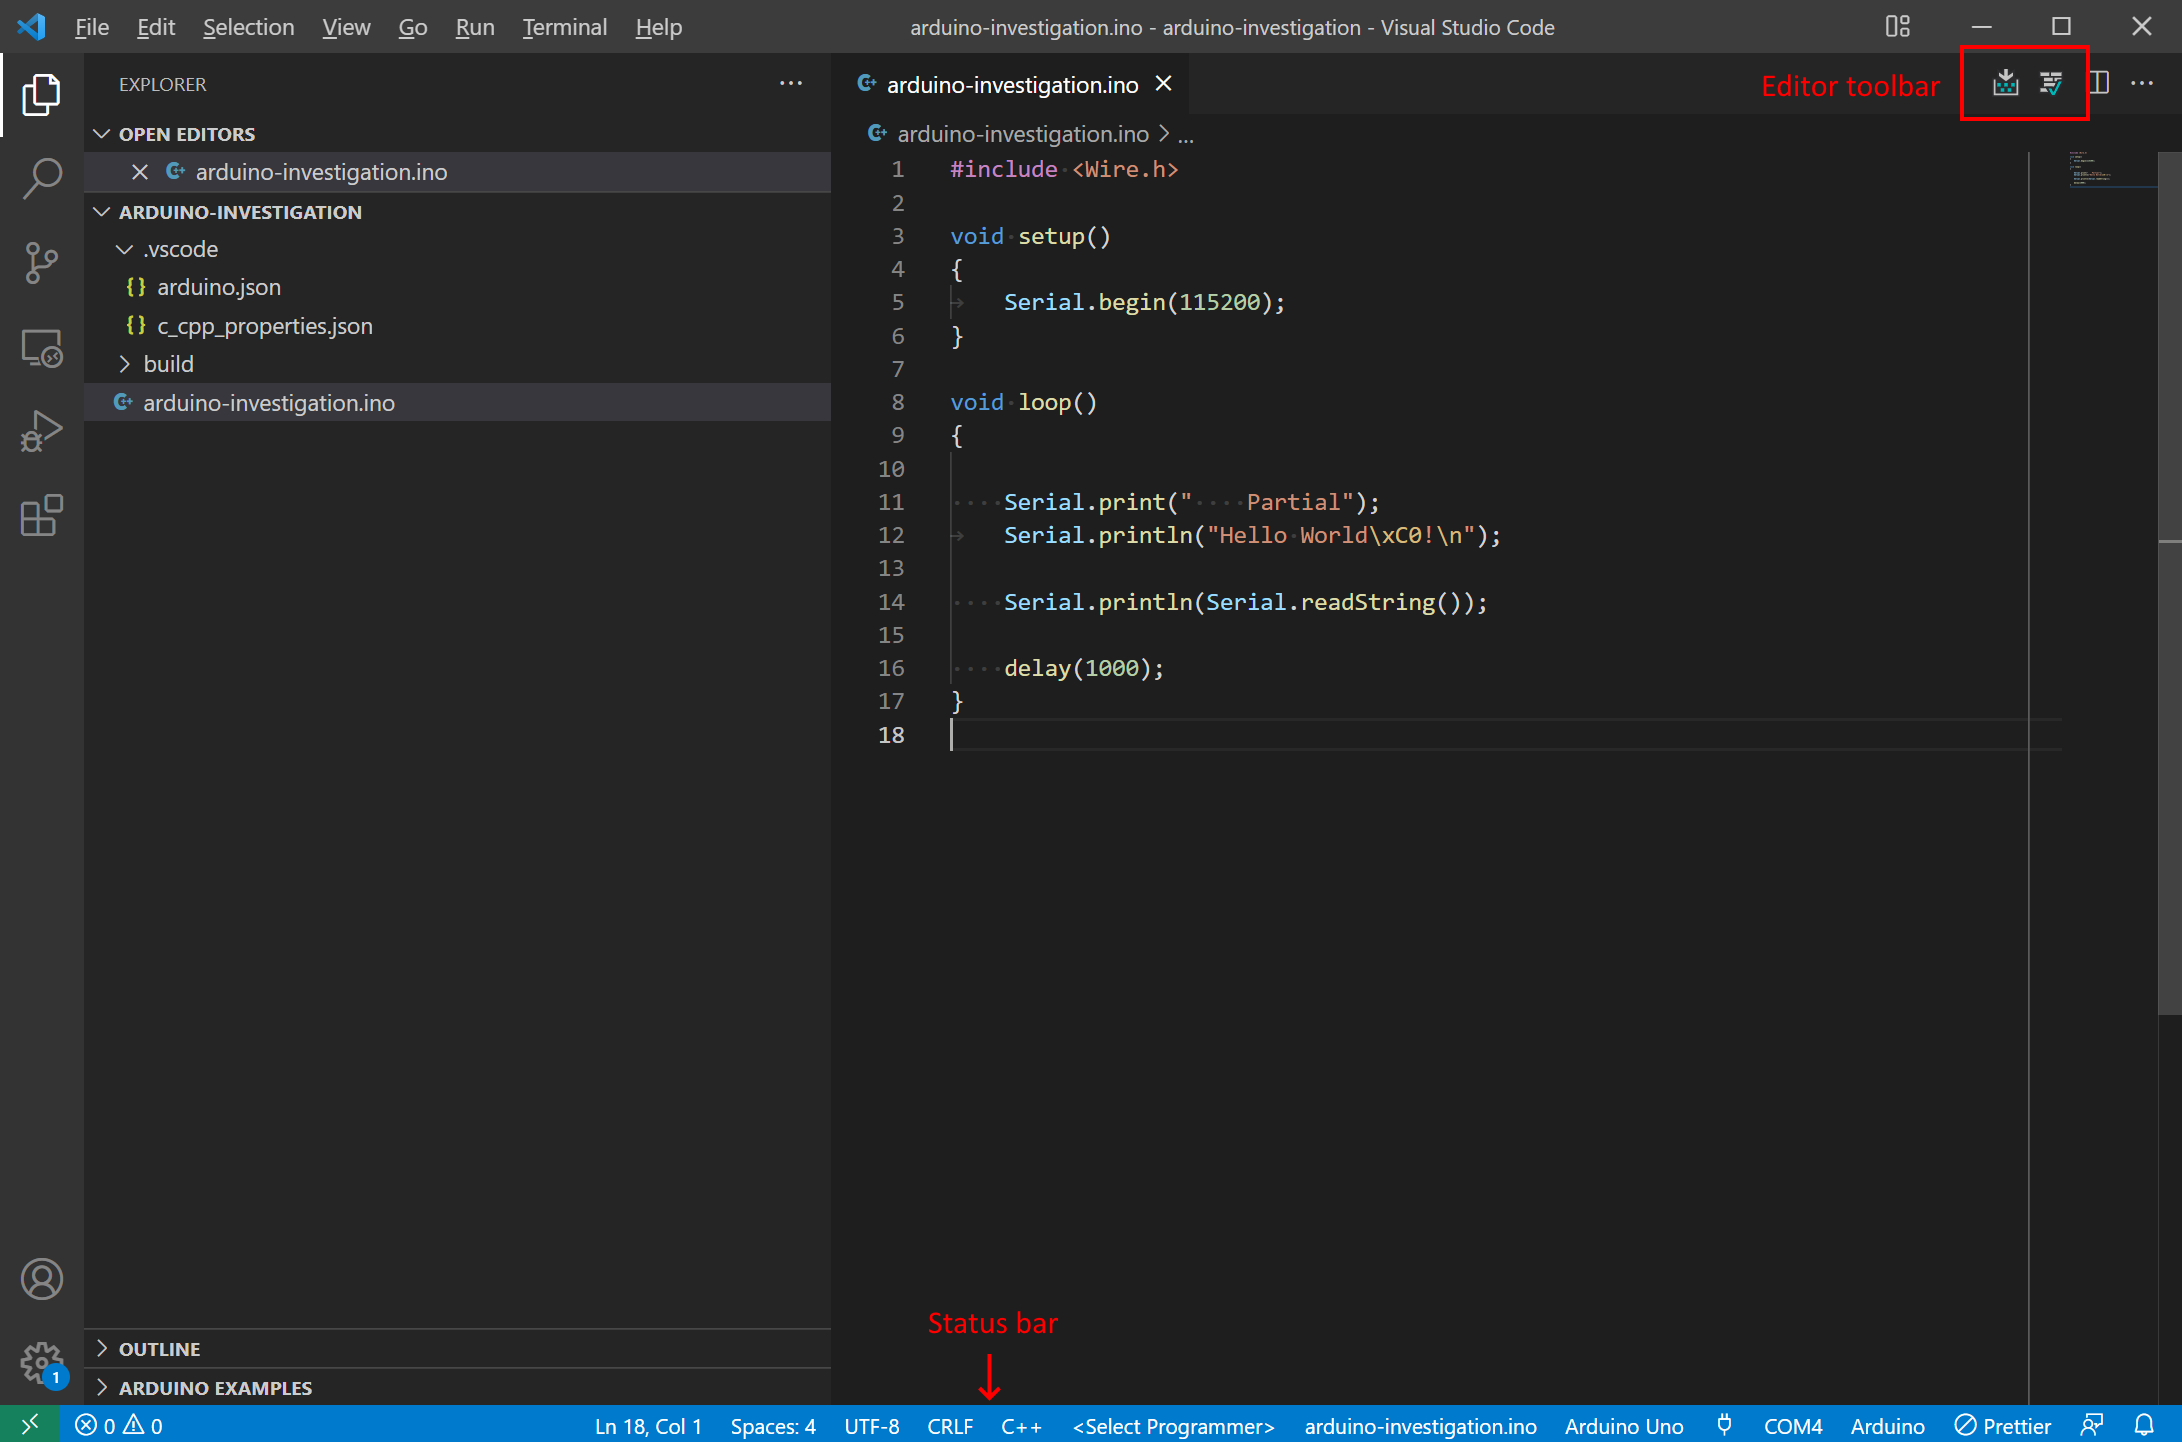Open the Manage gear settings icon
Viewport: 2182px width, 1442px height.
coord(41,1363)
